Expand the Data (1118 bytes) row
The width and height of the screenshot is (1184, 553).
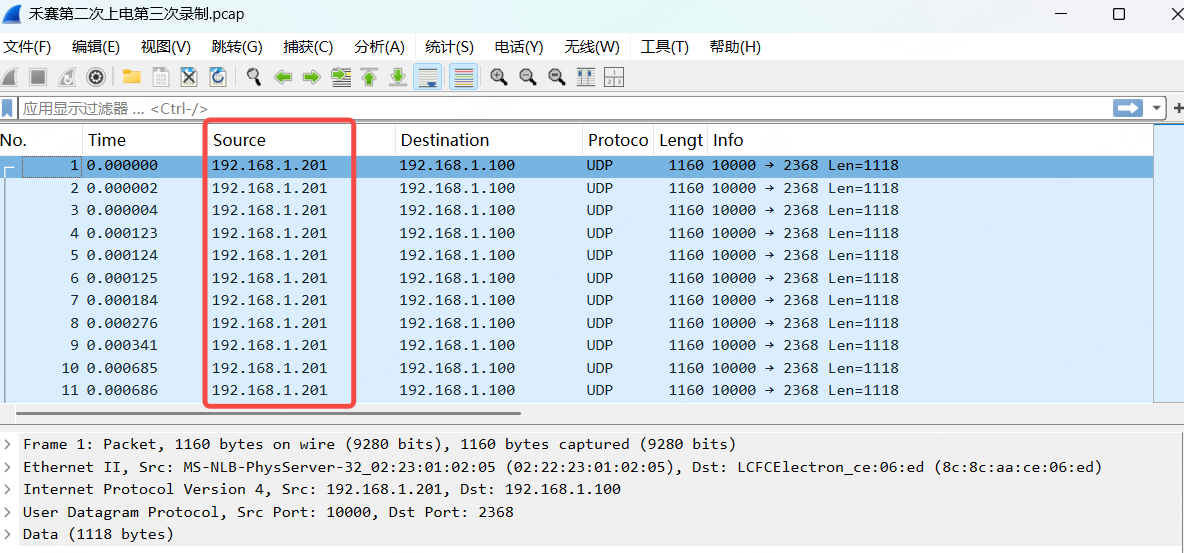coord(8,535)
